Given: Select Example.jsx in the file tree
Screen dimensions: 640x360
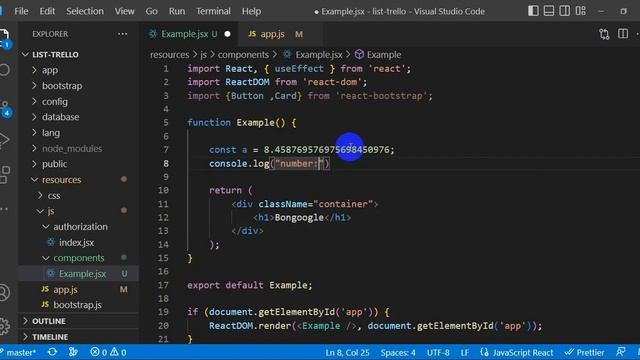Looking at the screenshot, I should click(82, 274).
